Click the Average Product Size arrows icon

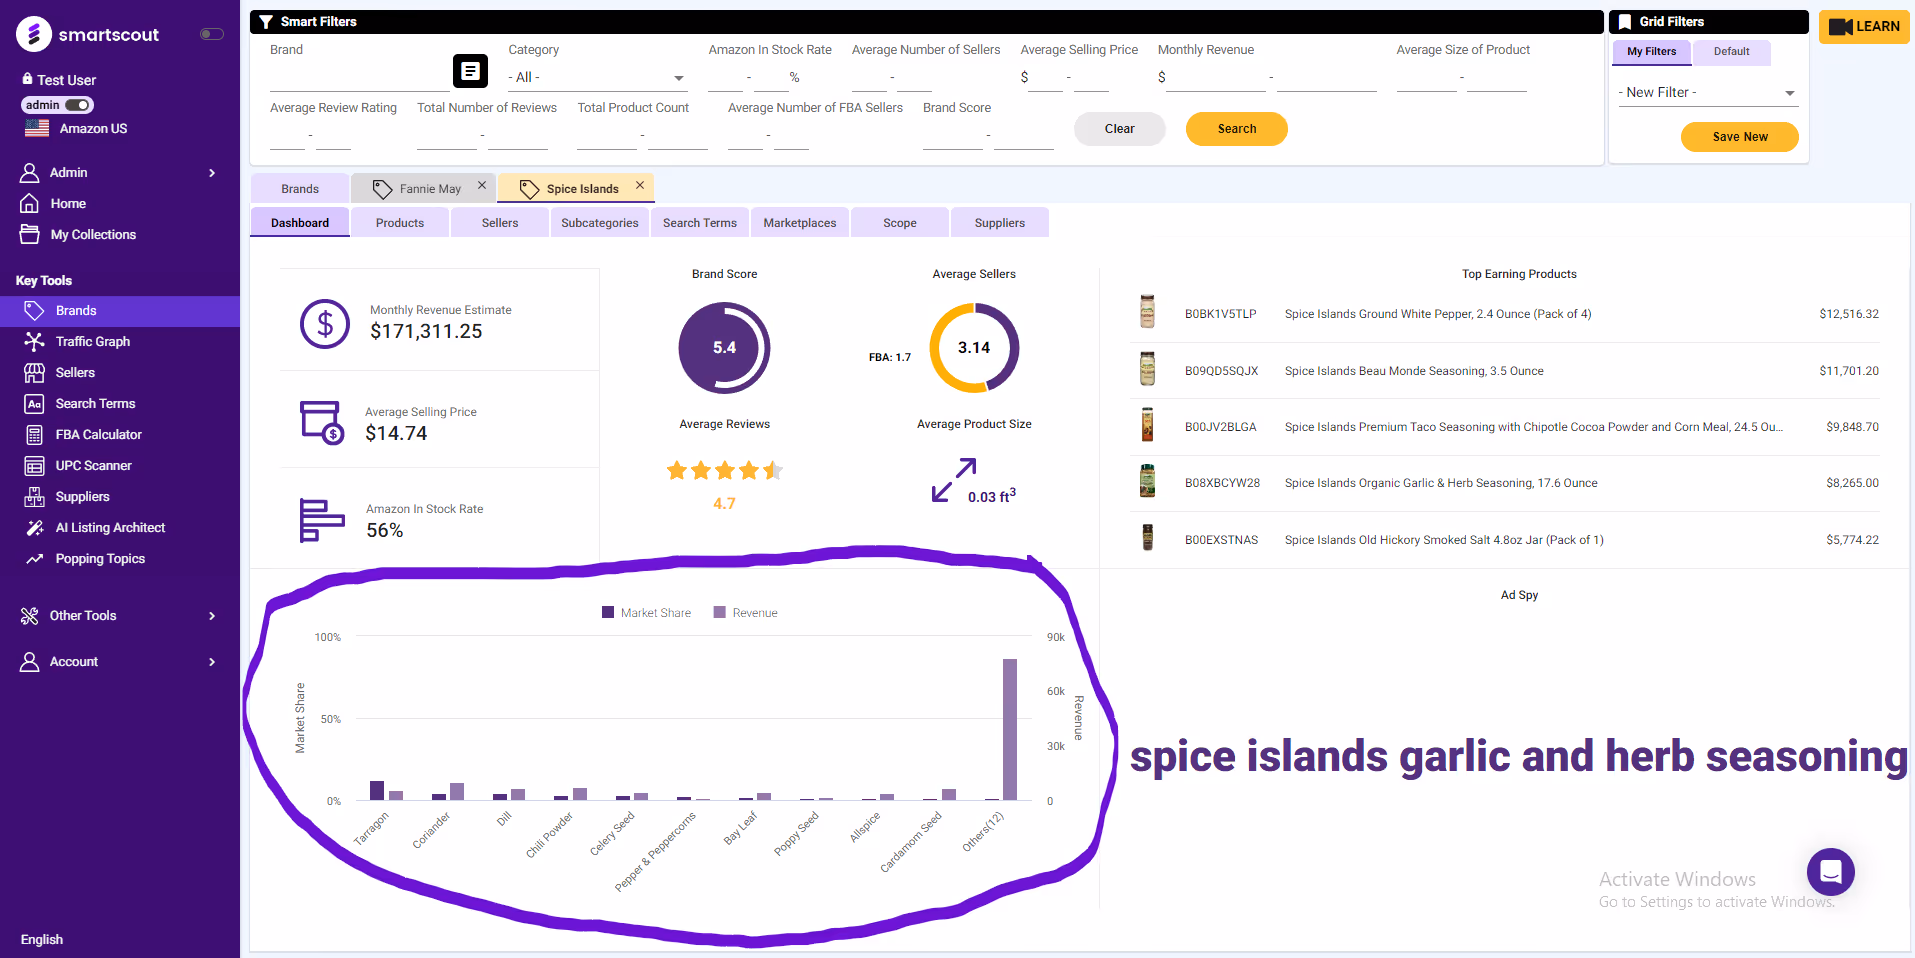point(954,480)
